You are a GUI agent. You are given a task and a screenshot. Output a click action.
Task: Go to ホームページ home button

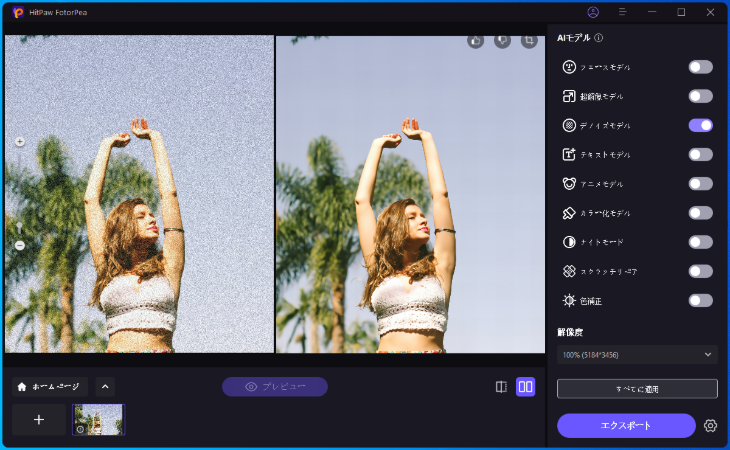pyautogui.click(x=50, y=387)
